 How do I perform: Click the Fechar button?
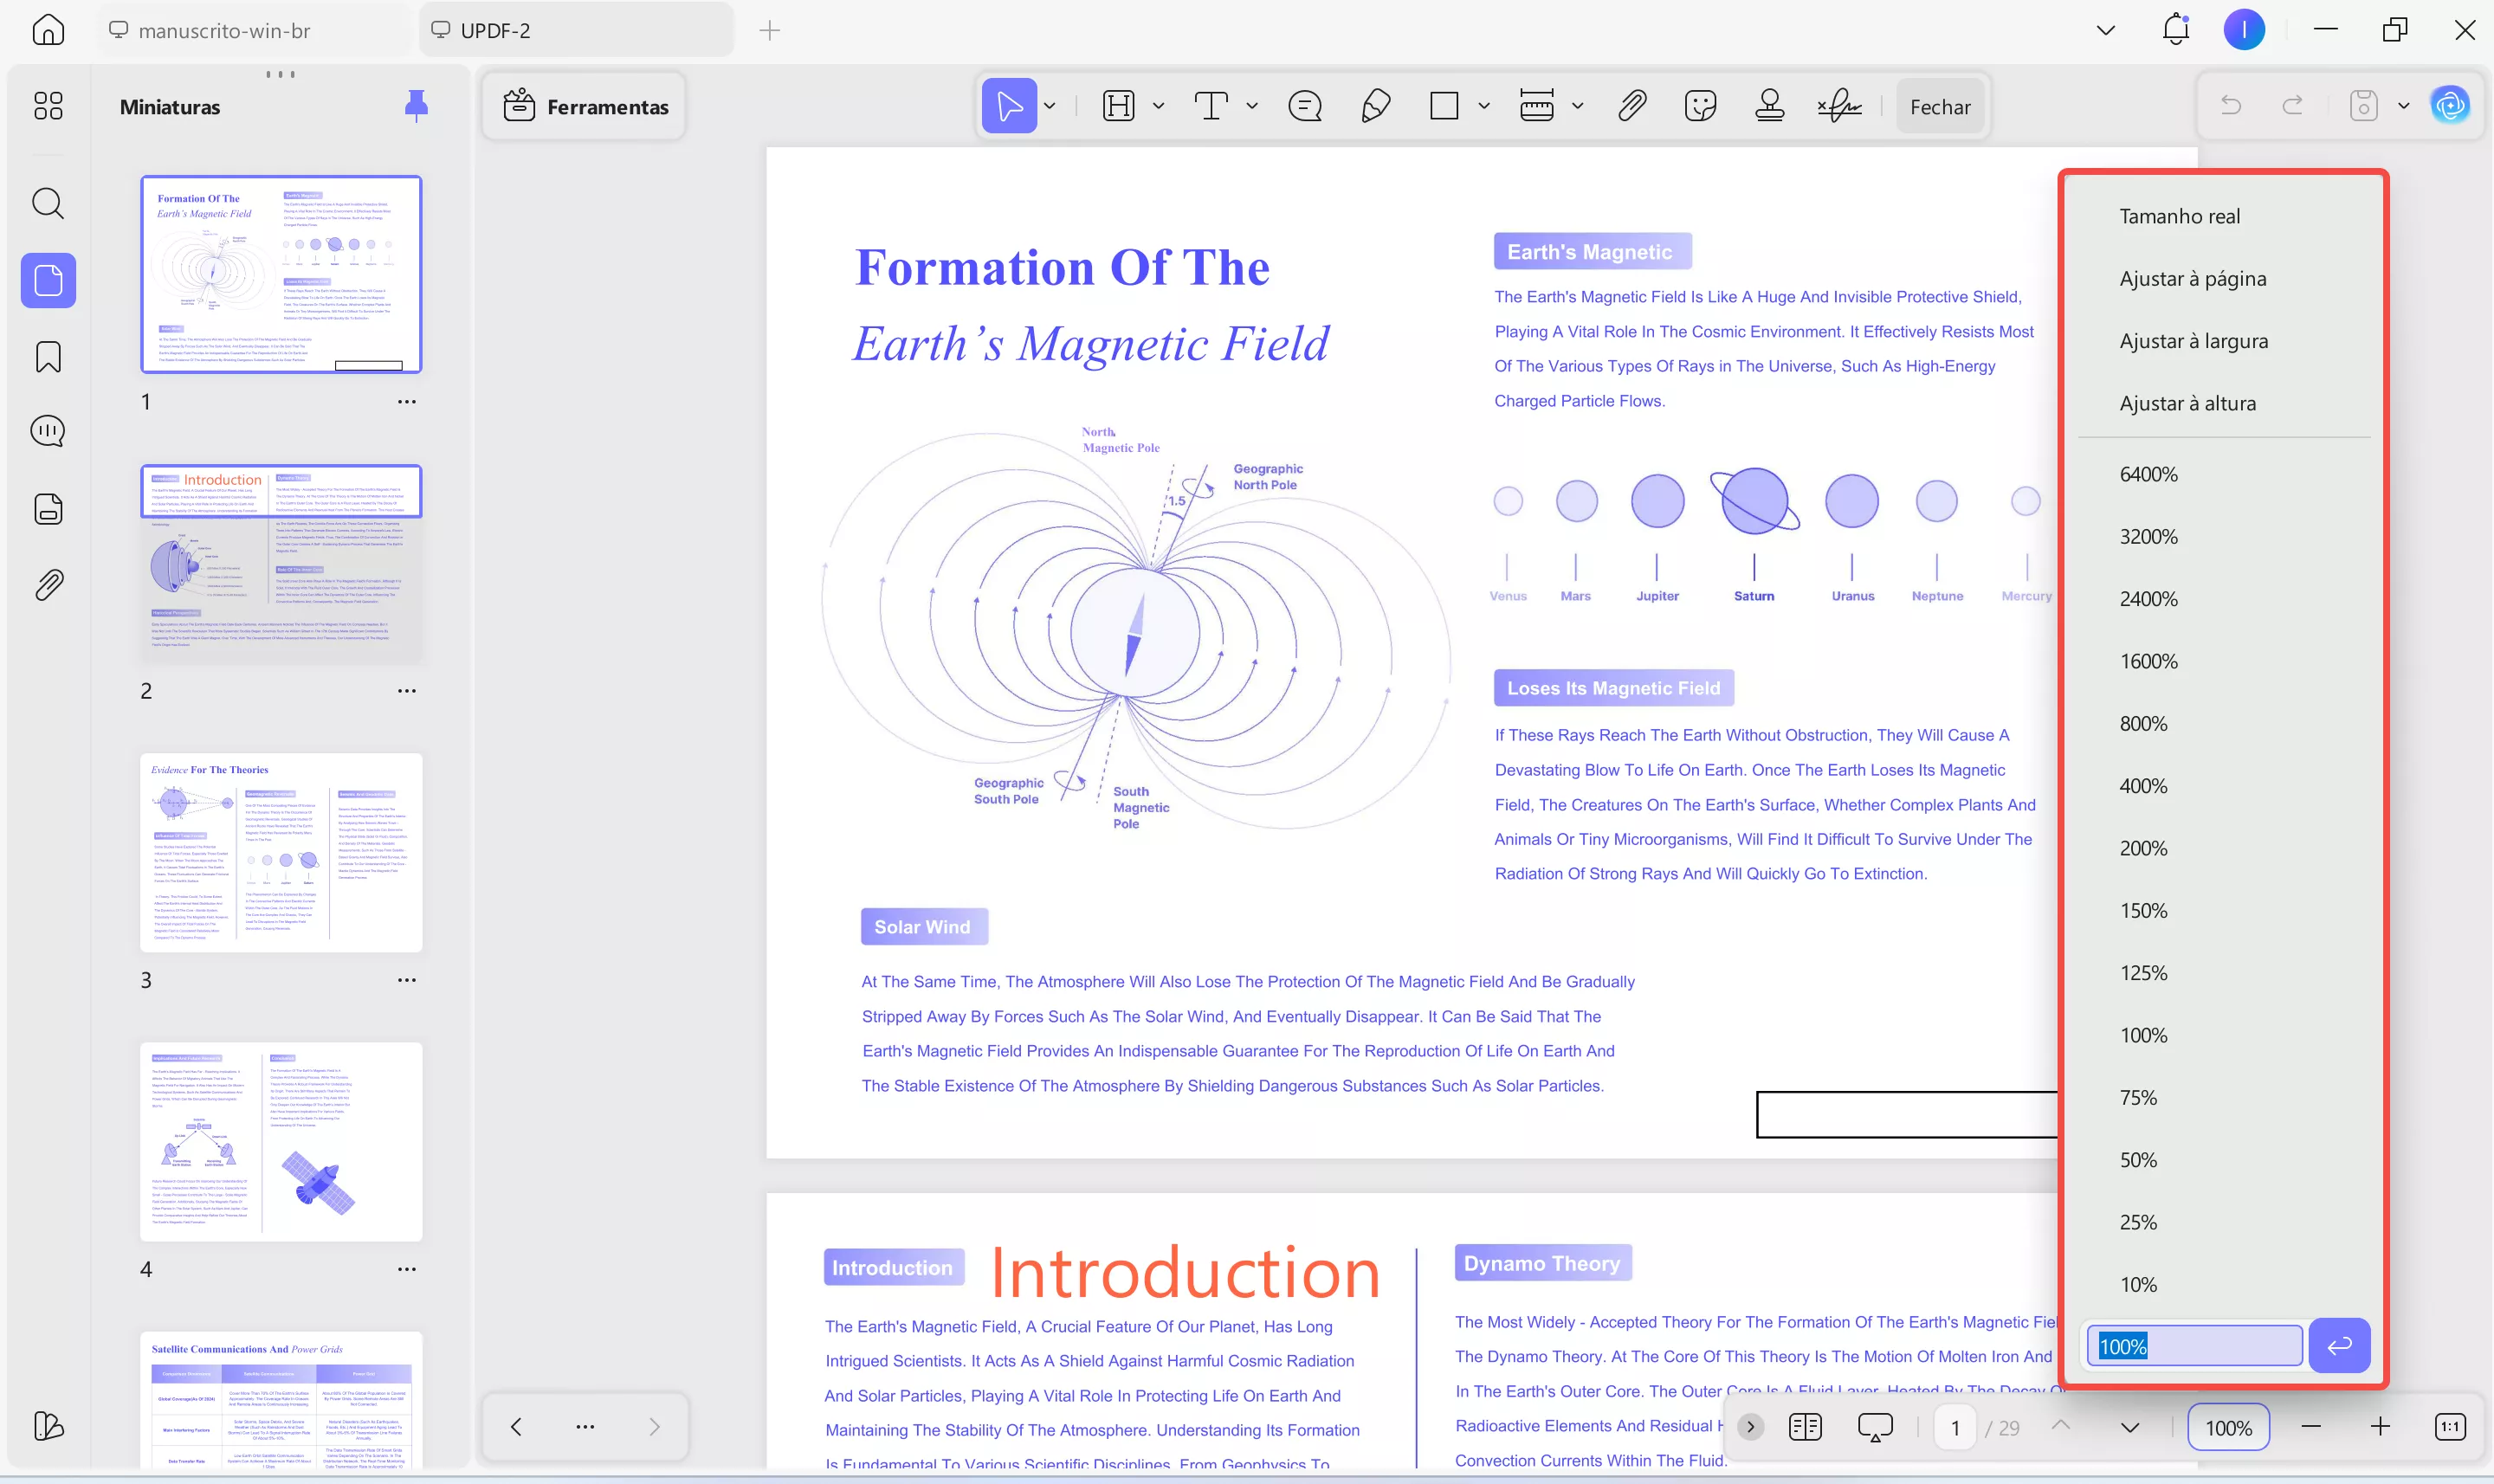click(x=1940, y=107)
